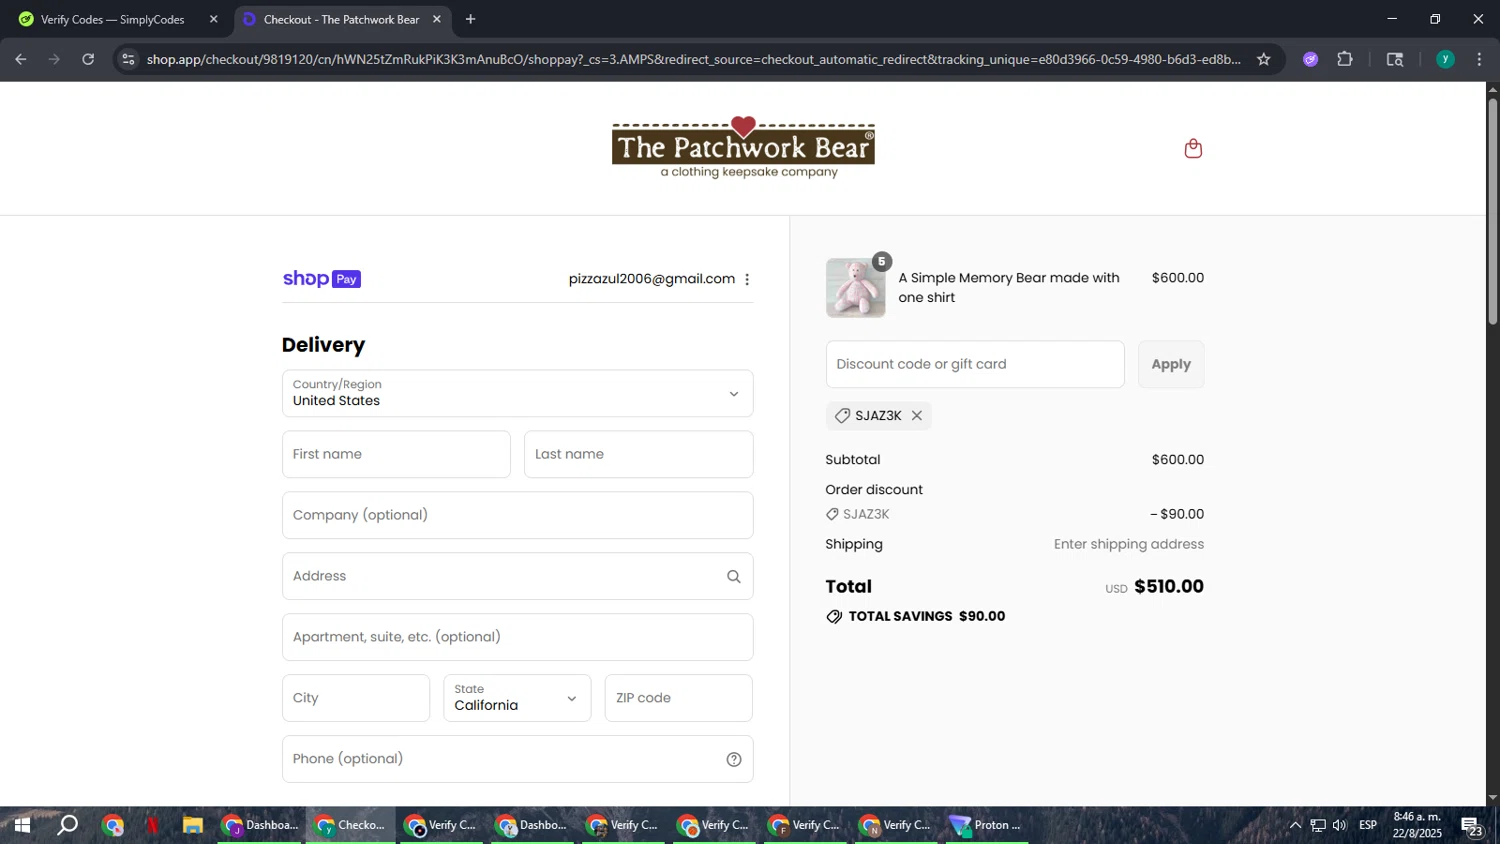Open the notification center icon
Screen dimensions: 1500x844
click(x=1471, y=826)
